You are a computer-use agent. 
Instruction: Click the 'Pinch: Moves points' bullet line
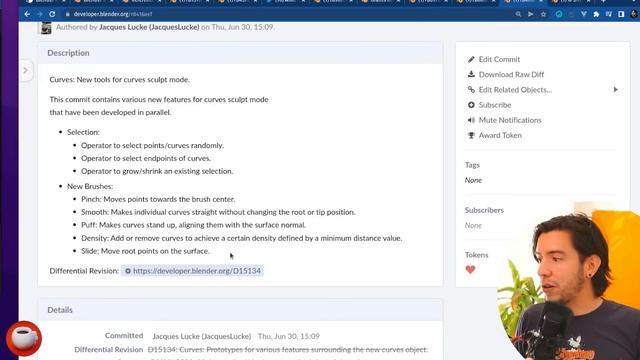point(158,199)
